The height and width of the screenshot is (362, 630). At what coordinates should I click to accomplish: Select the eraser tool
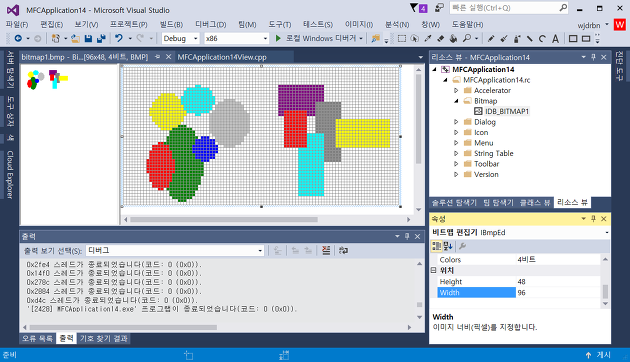click(x=441, y=39)
